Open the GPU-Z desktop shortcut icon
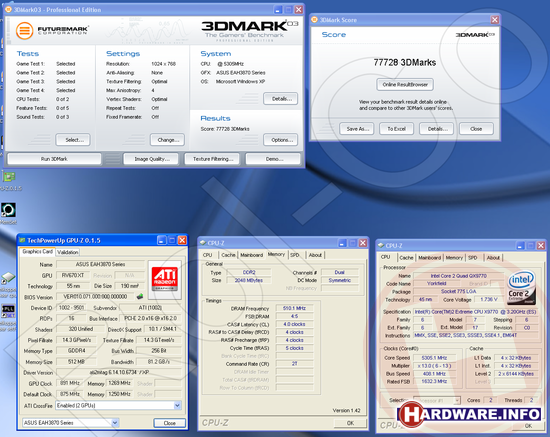This screenshot has width=550, height=437. coord(9,177)
